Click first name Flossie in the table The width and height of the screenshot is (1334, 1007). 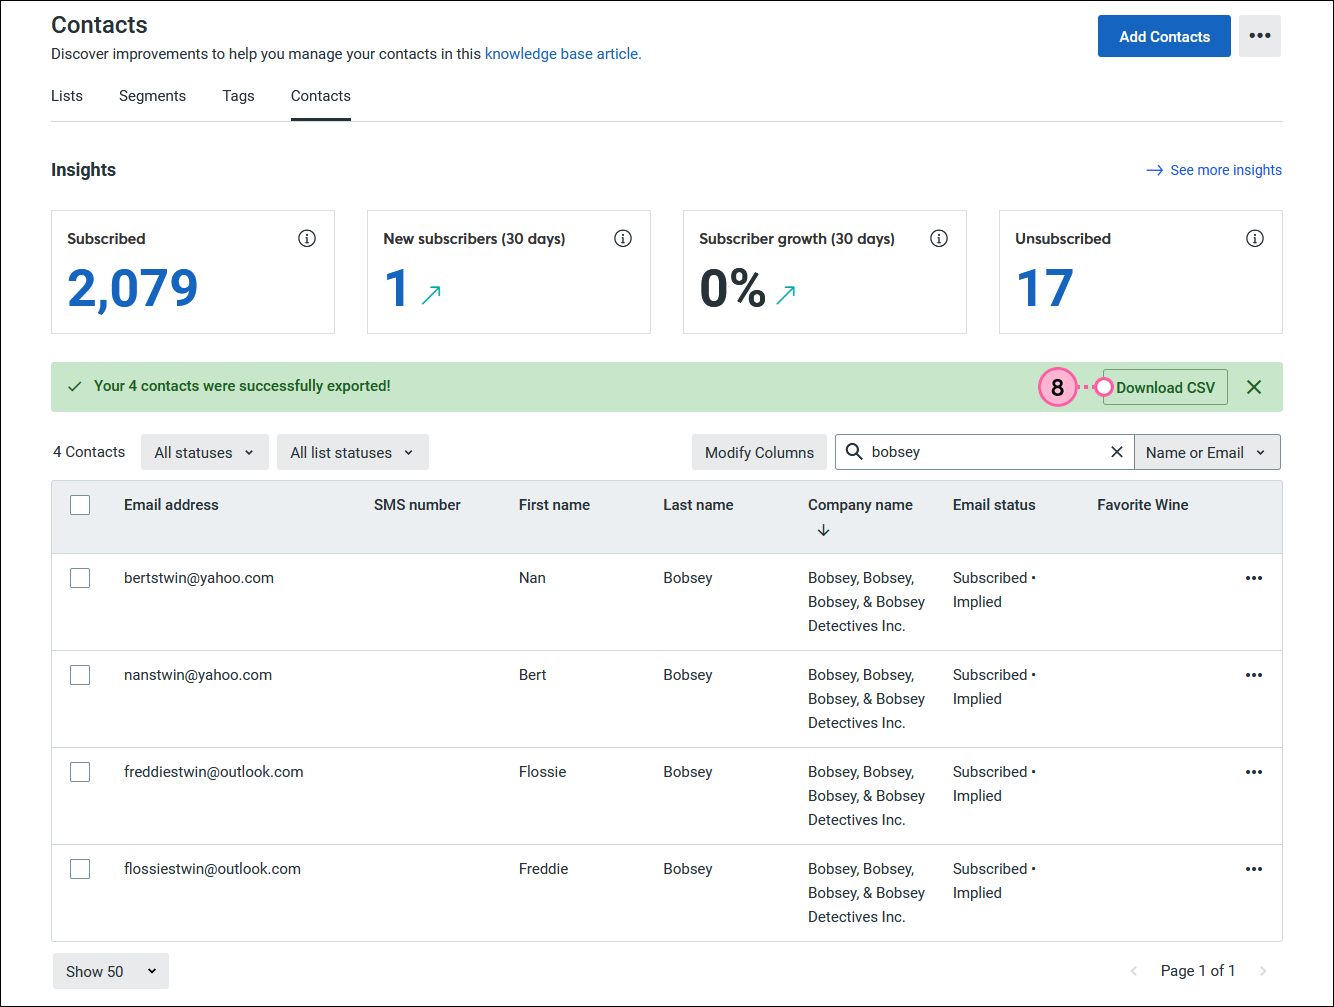[x=543, y=772]
